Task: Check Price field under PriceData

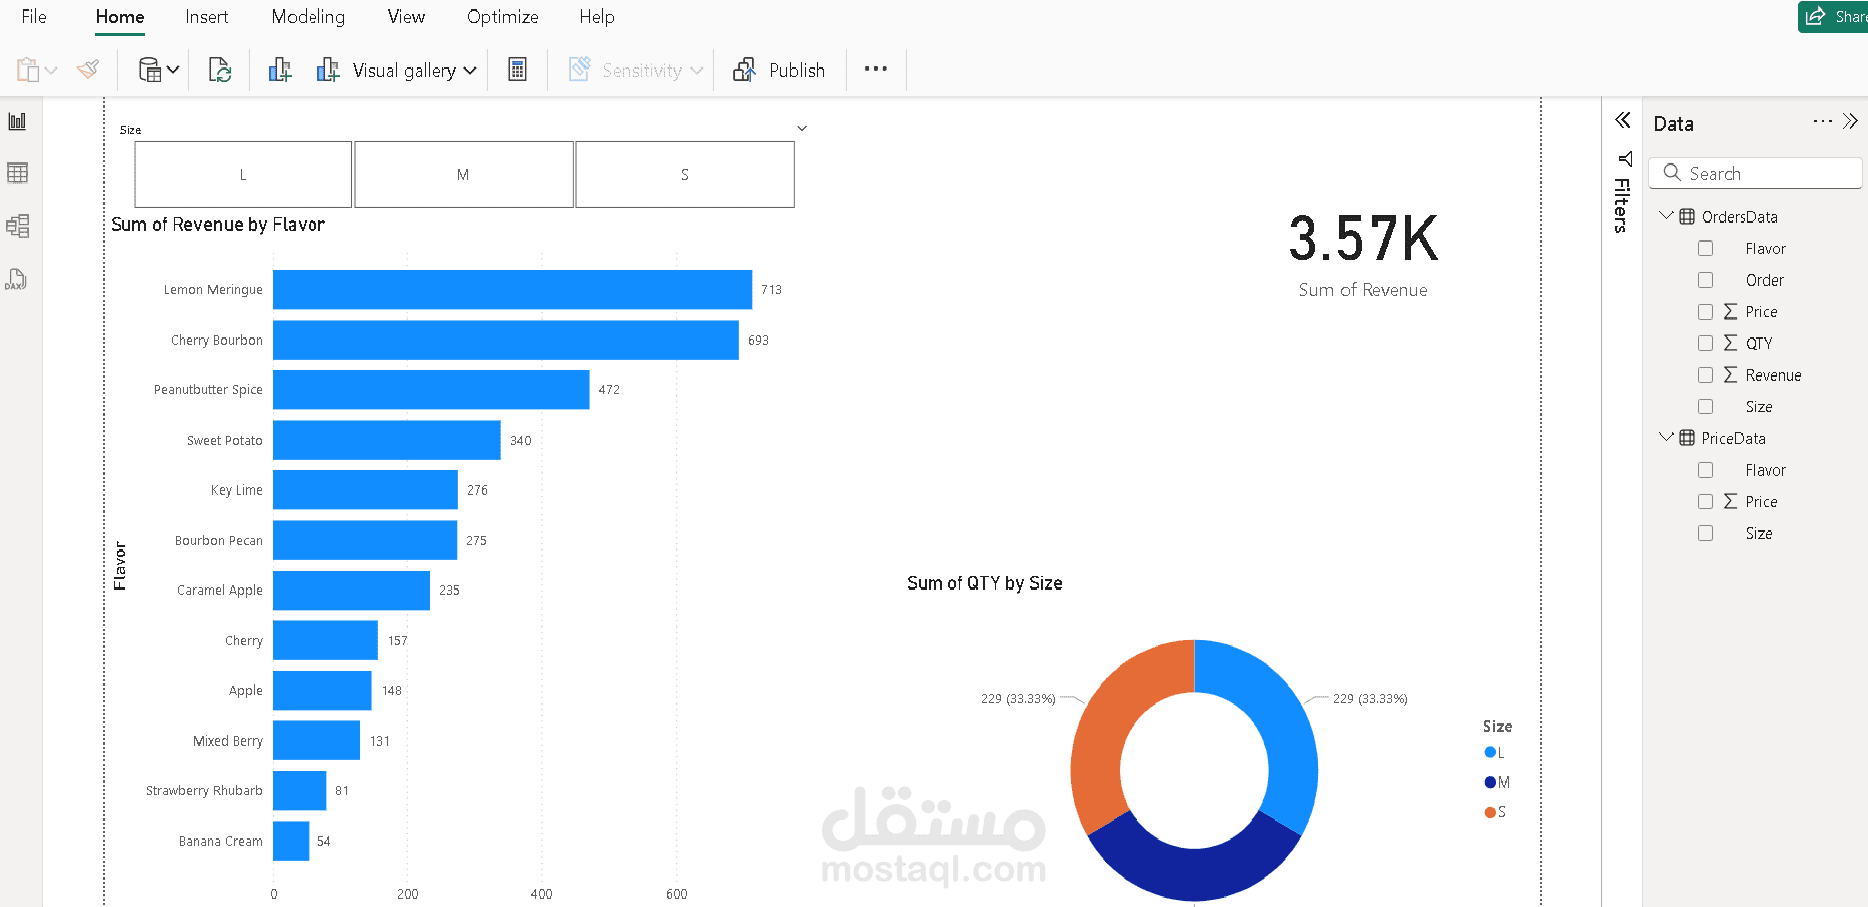Action: coord(1706,502)
